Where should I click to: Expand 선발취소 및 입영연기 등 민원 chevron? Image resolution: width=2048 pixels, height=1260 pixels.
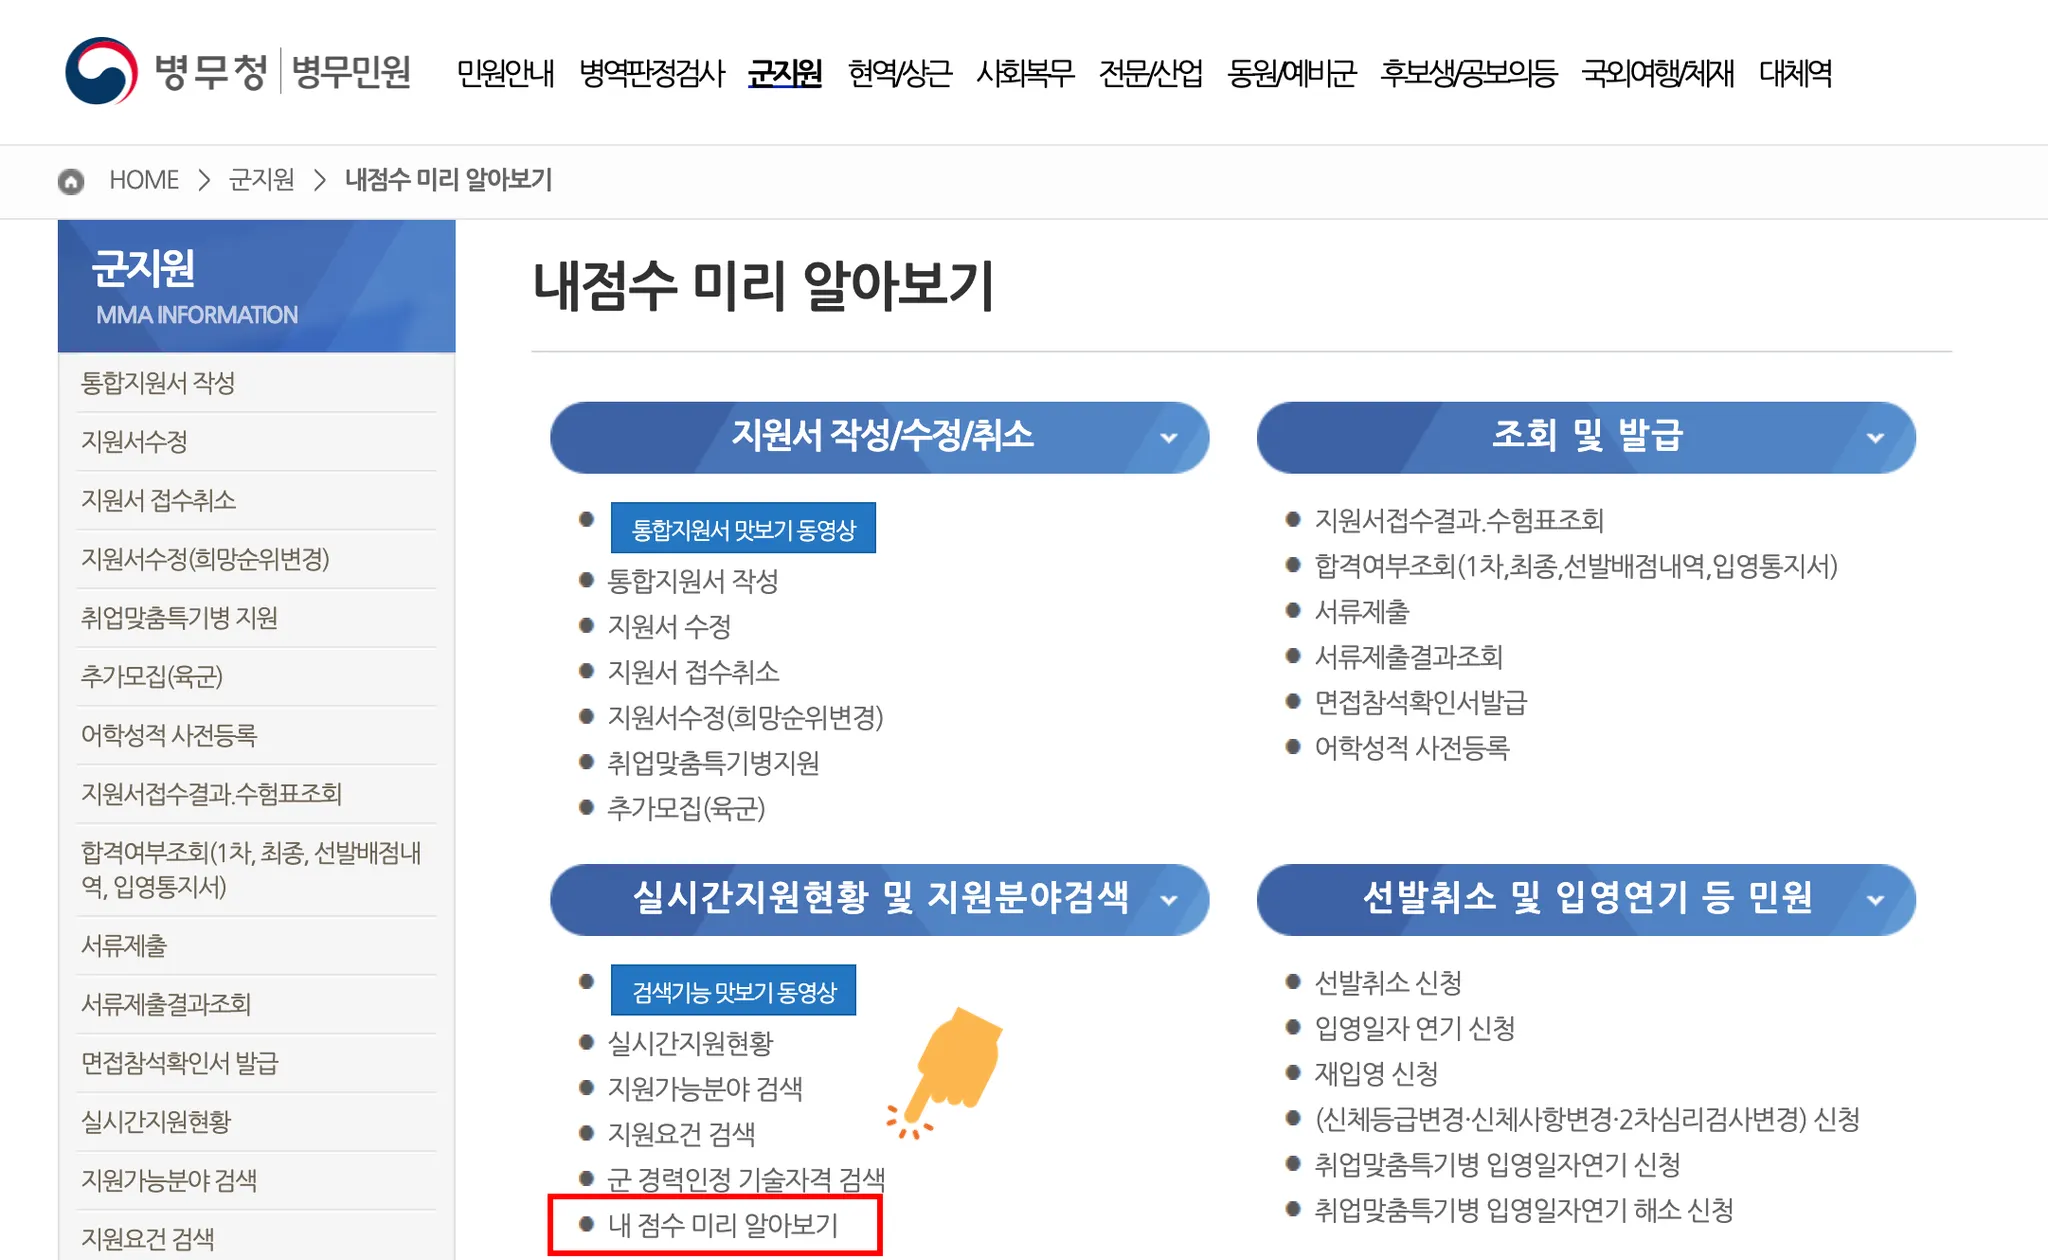pyautogui.click(x=1875, y=900)
